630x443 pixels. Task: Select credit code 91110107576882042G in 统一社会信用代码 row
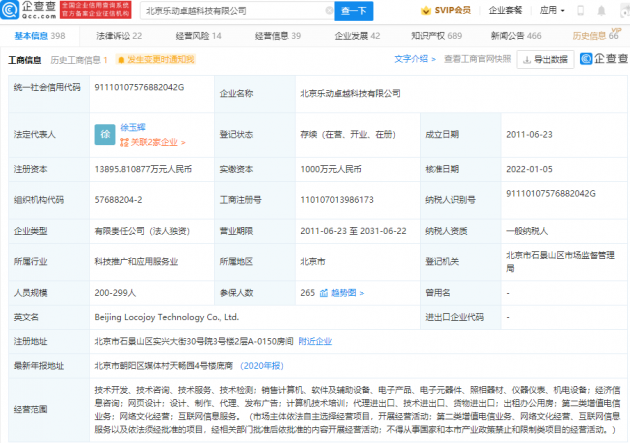[x=139, y=88]
